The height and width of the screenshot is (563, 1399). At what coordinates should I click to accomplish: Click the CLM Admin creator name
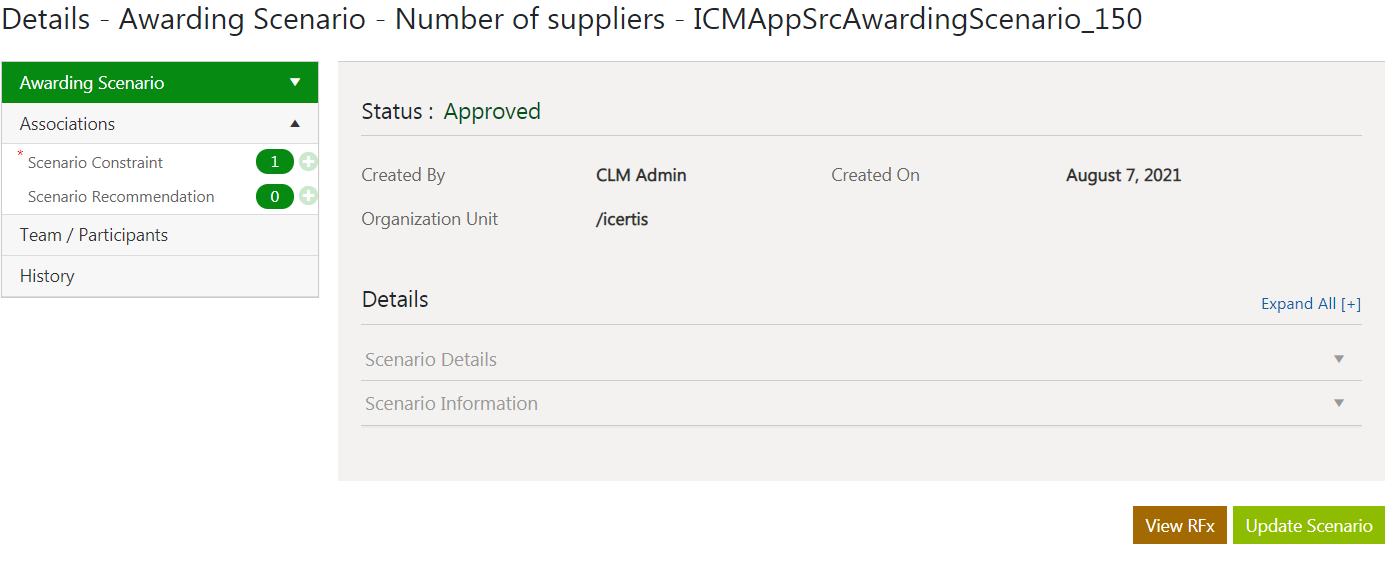point(641,175)
